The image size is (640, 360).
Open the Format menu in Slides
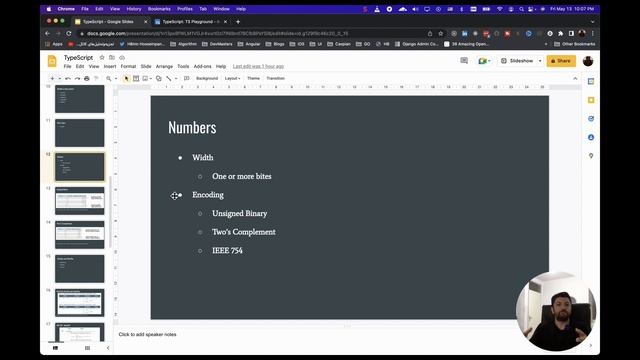[x=128, y=66]
